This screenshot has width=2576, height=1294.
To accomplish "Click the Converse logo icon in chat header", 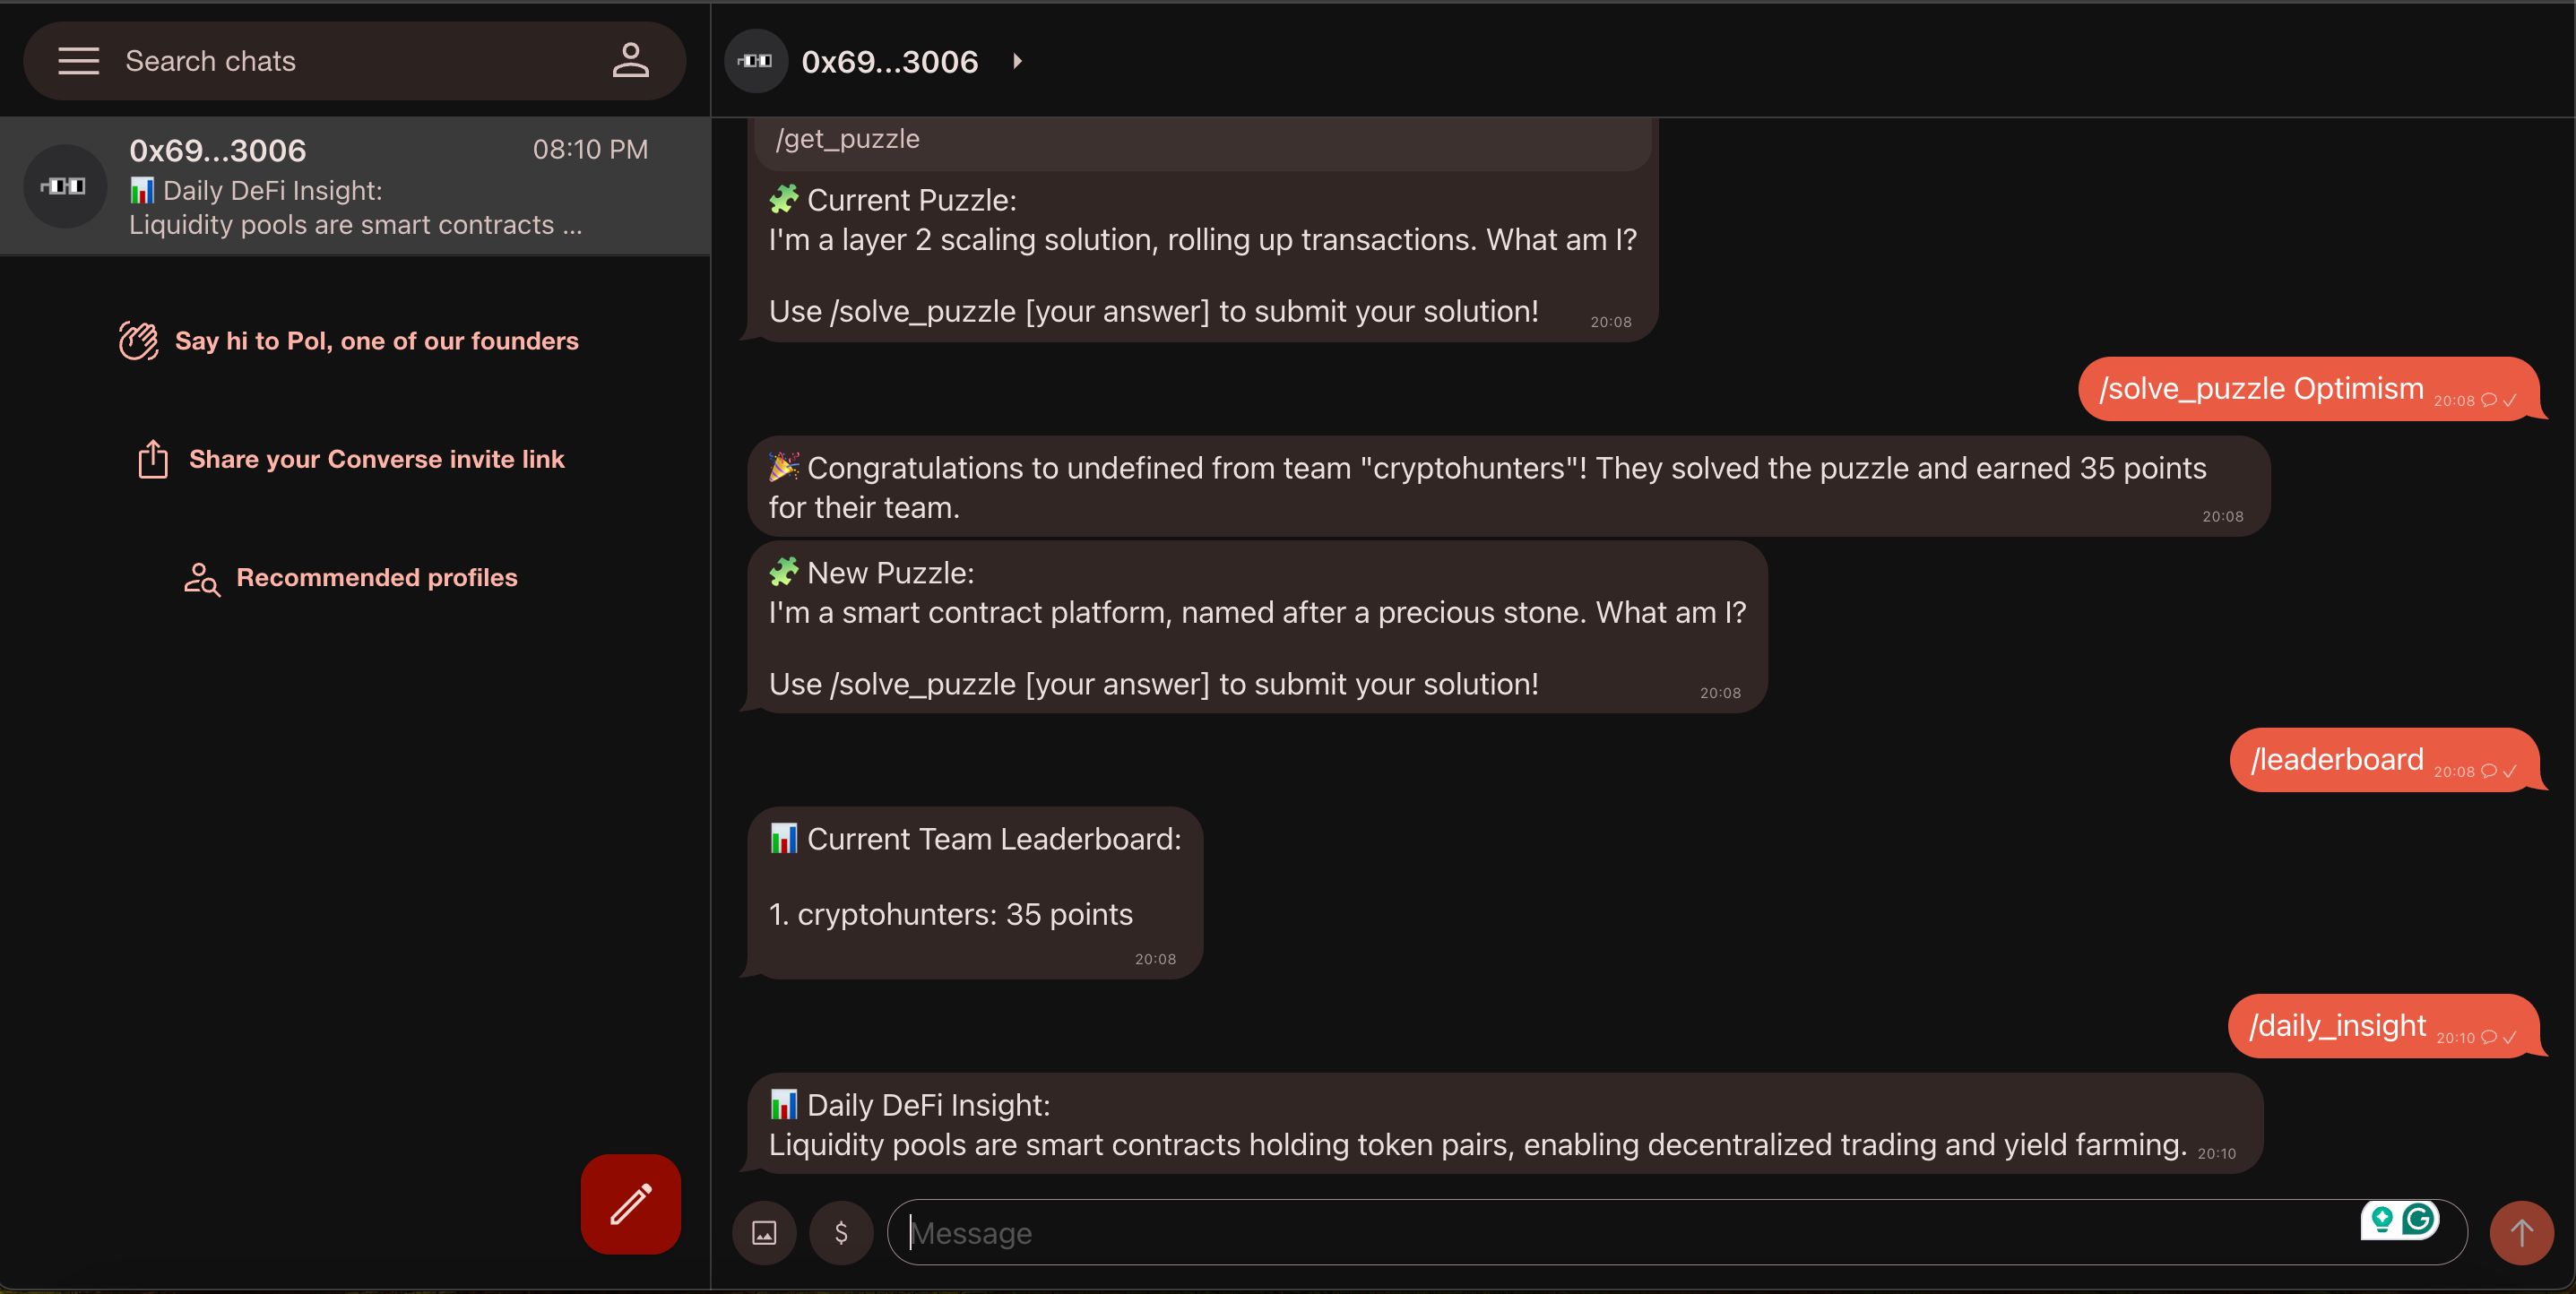I will (x=757, y=59).
